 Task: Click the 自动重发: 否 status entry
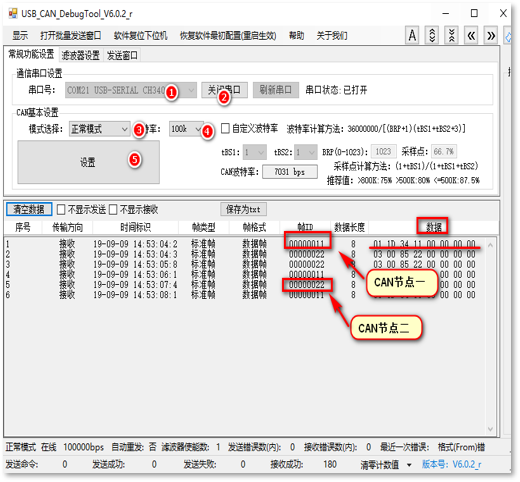click(134, 447)
